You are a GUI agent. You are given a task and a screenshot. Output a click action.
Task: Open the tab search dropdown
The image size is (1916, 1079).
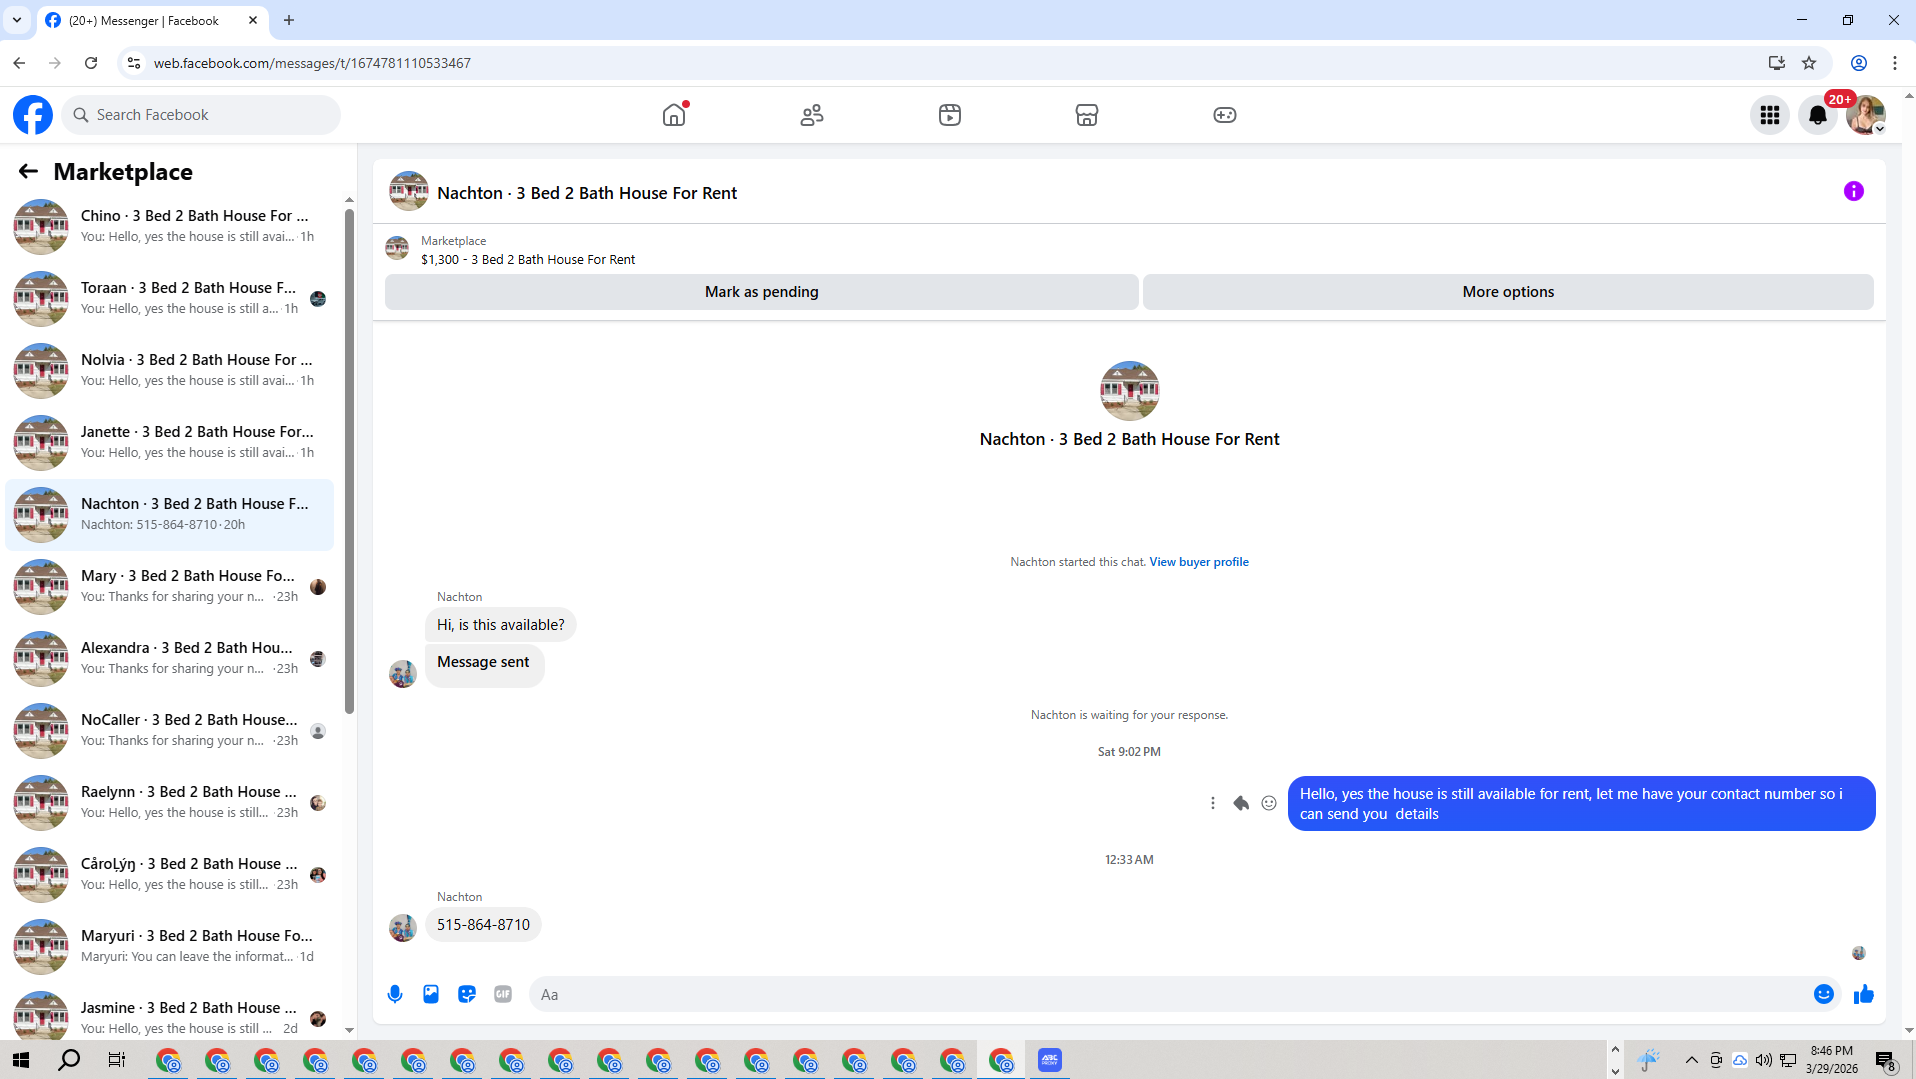pyautogui.click(x=17, y=20)
